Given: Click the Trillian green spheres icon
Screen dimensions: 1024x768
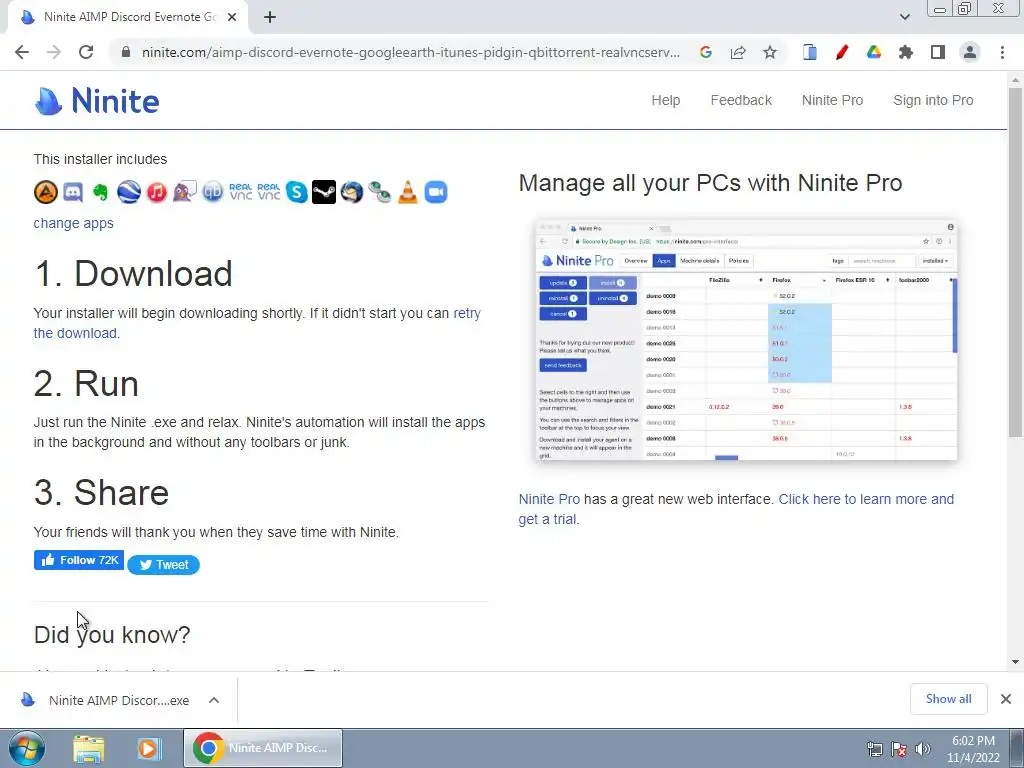Looking at the screenshot, I should tap(379, 192).
